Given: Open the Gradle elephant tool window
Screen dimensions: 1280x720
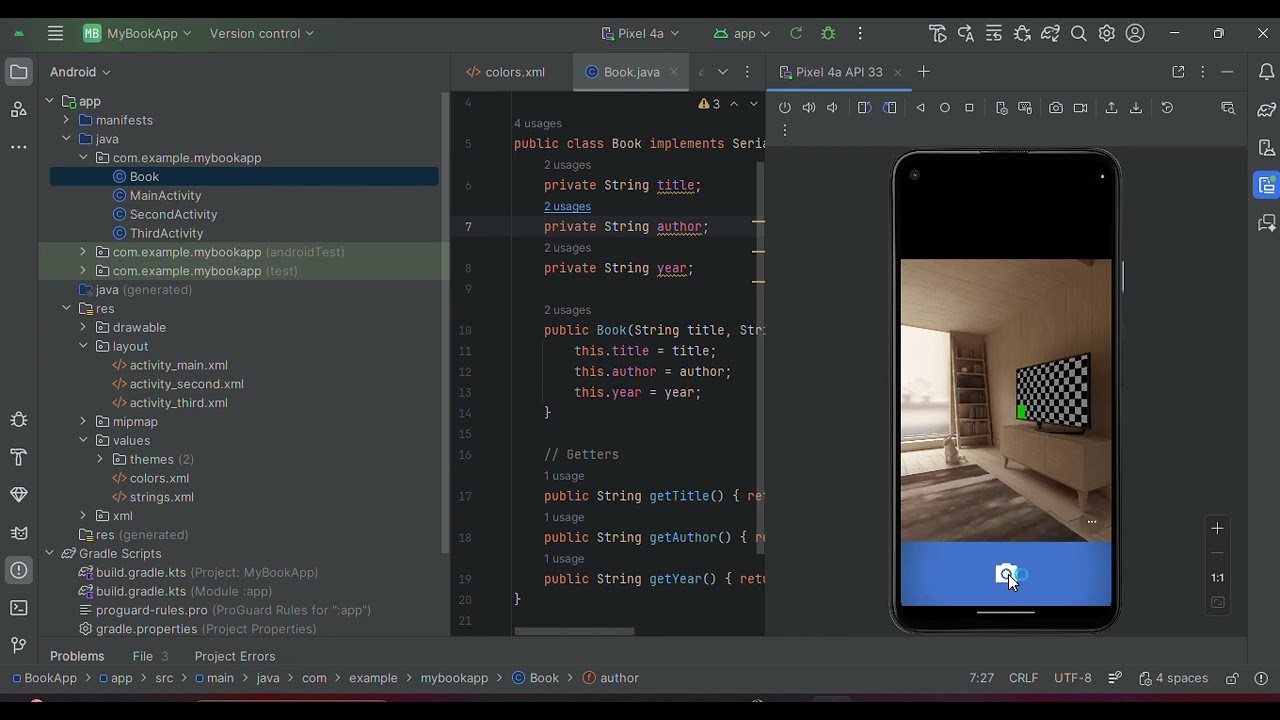Looking at the screenshot, I should 1267,110.
